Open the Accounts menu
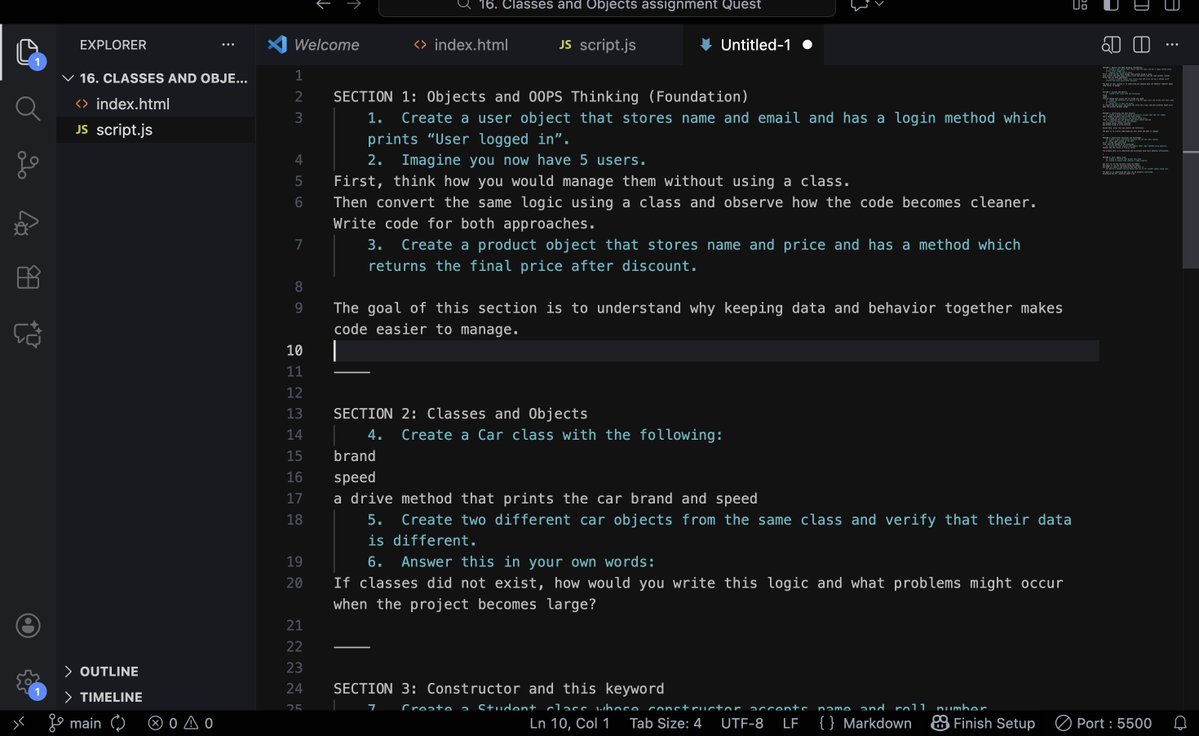The width and height of the screenshot is (1199, 736). 28,625
